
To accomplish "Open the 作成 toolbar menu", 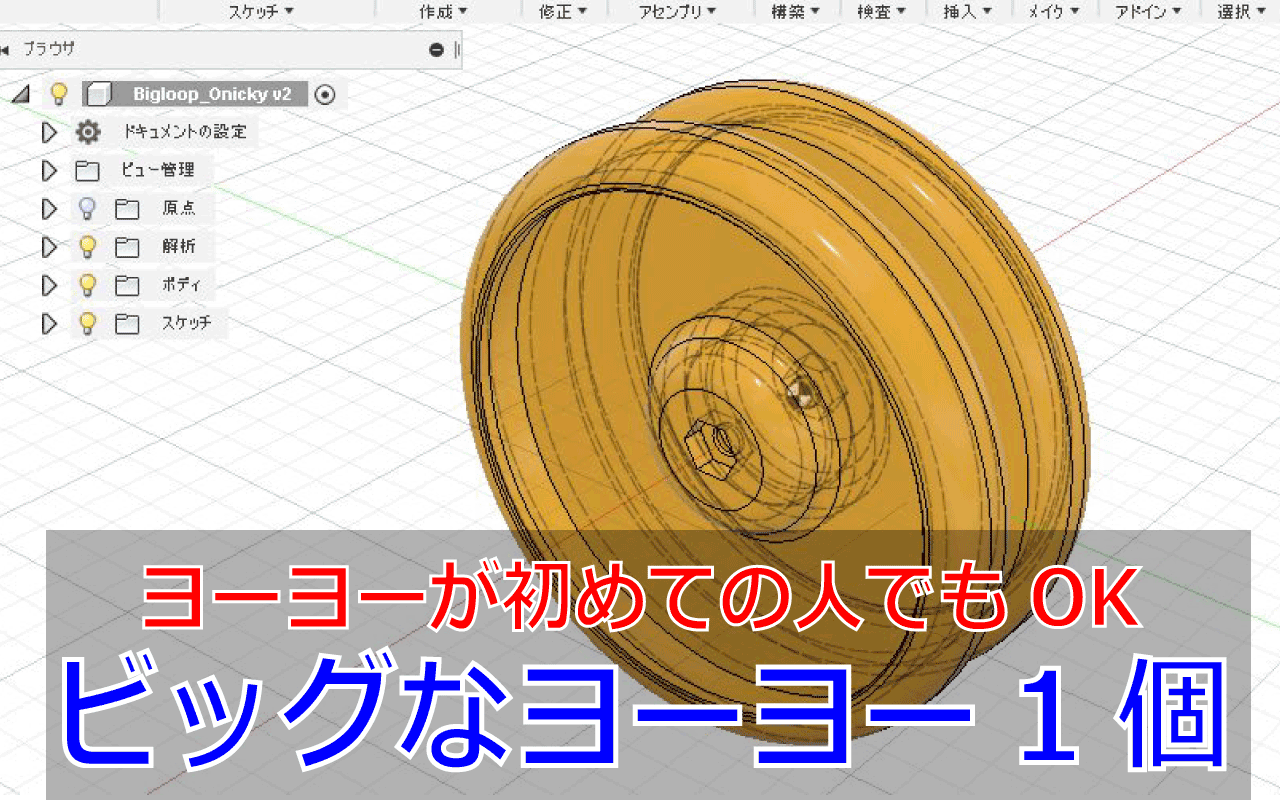I will click(x=443, y=11).
